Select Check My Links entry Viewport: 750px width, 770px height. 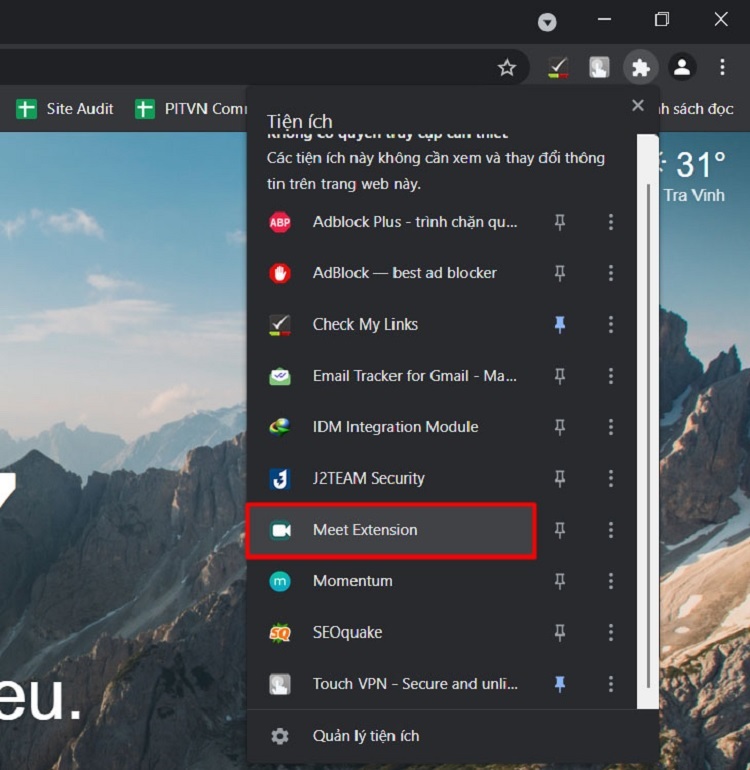click(391, 325)
